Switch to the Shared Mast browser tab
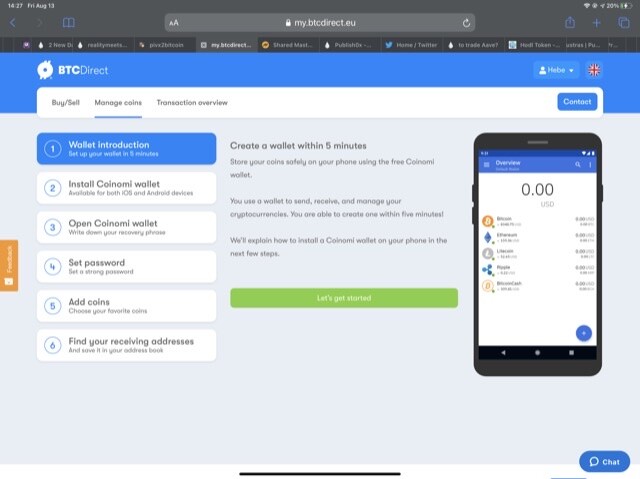 pos(288,45)
